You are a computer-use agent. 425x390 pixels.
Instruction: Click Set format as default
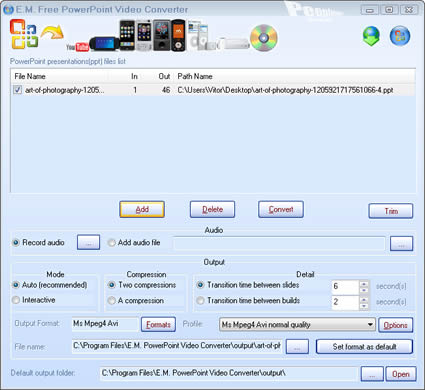coord(364,347)
